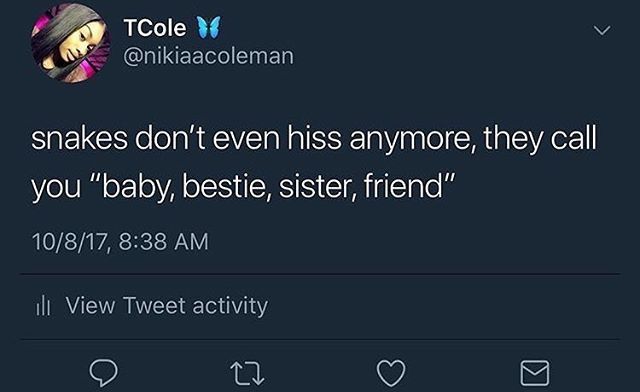The height and width of the screenshot is (392, 640).
Task: Click the bar chart analytics icon
Action: [x=43, y=306]
